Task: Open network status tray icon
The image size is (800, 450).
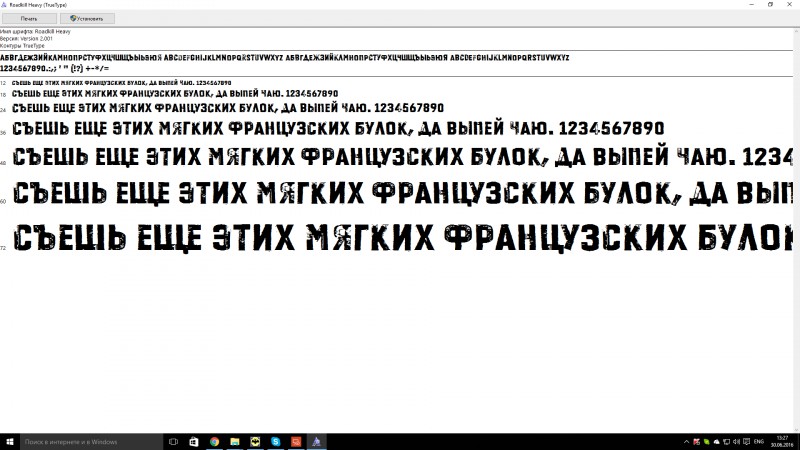Action: [x=727, y=442]
